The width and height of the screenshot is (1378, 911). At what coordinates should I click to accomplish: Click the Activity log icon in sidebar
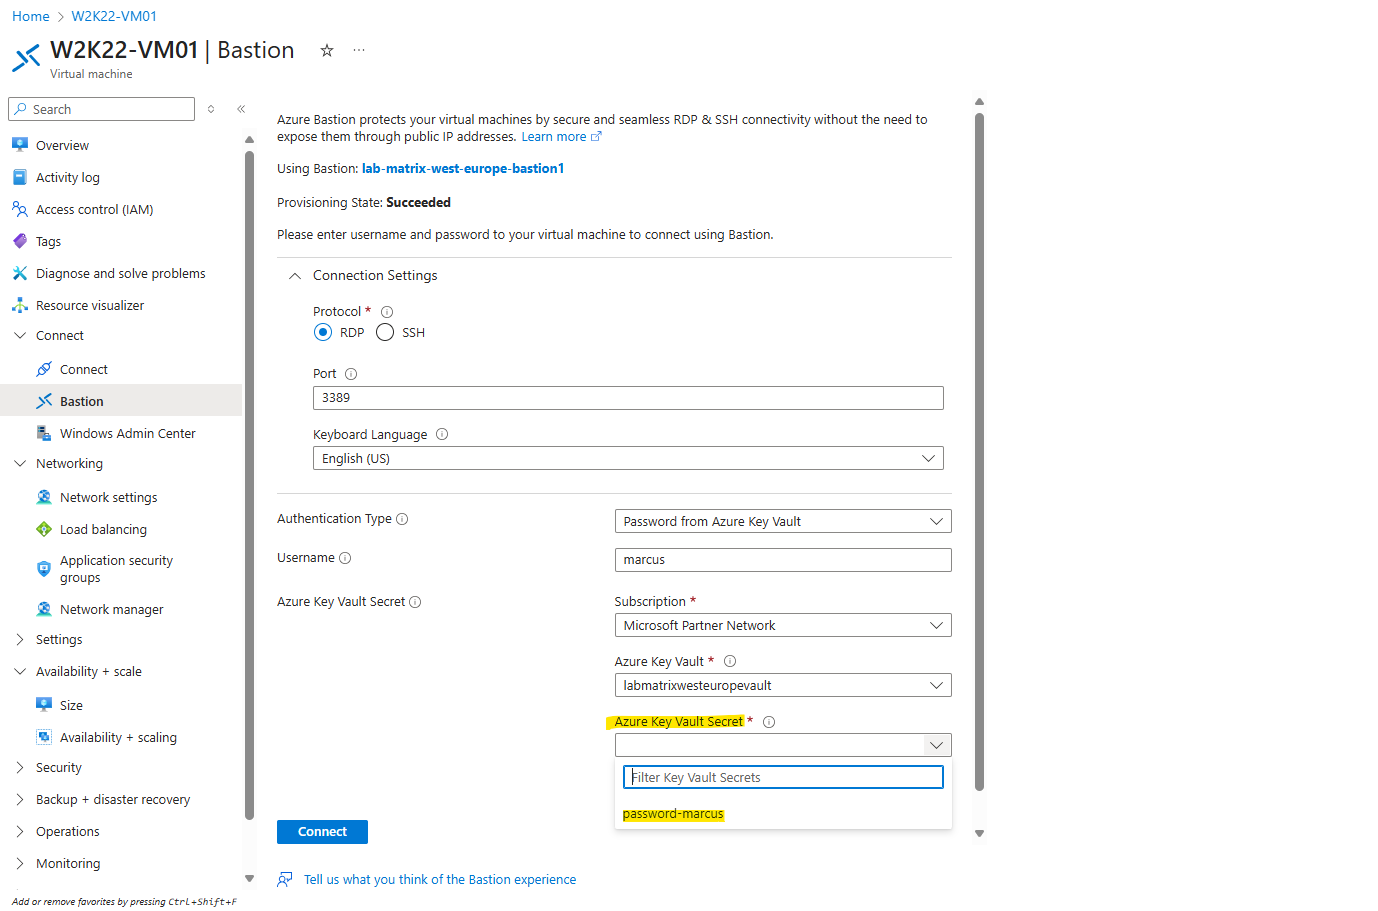tap(20, 177)
